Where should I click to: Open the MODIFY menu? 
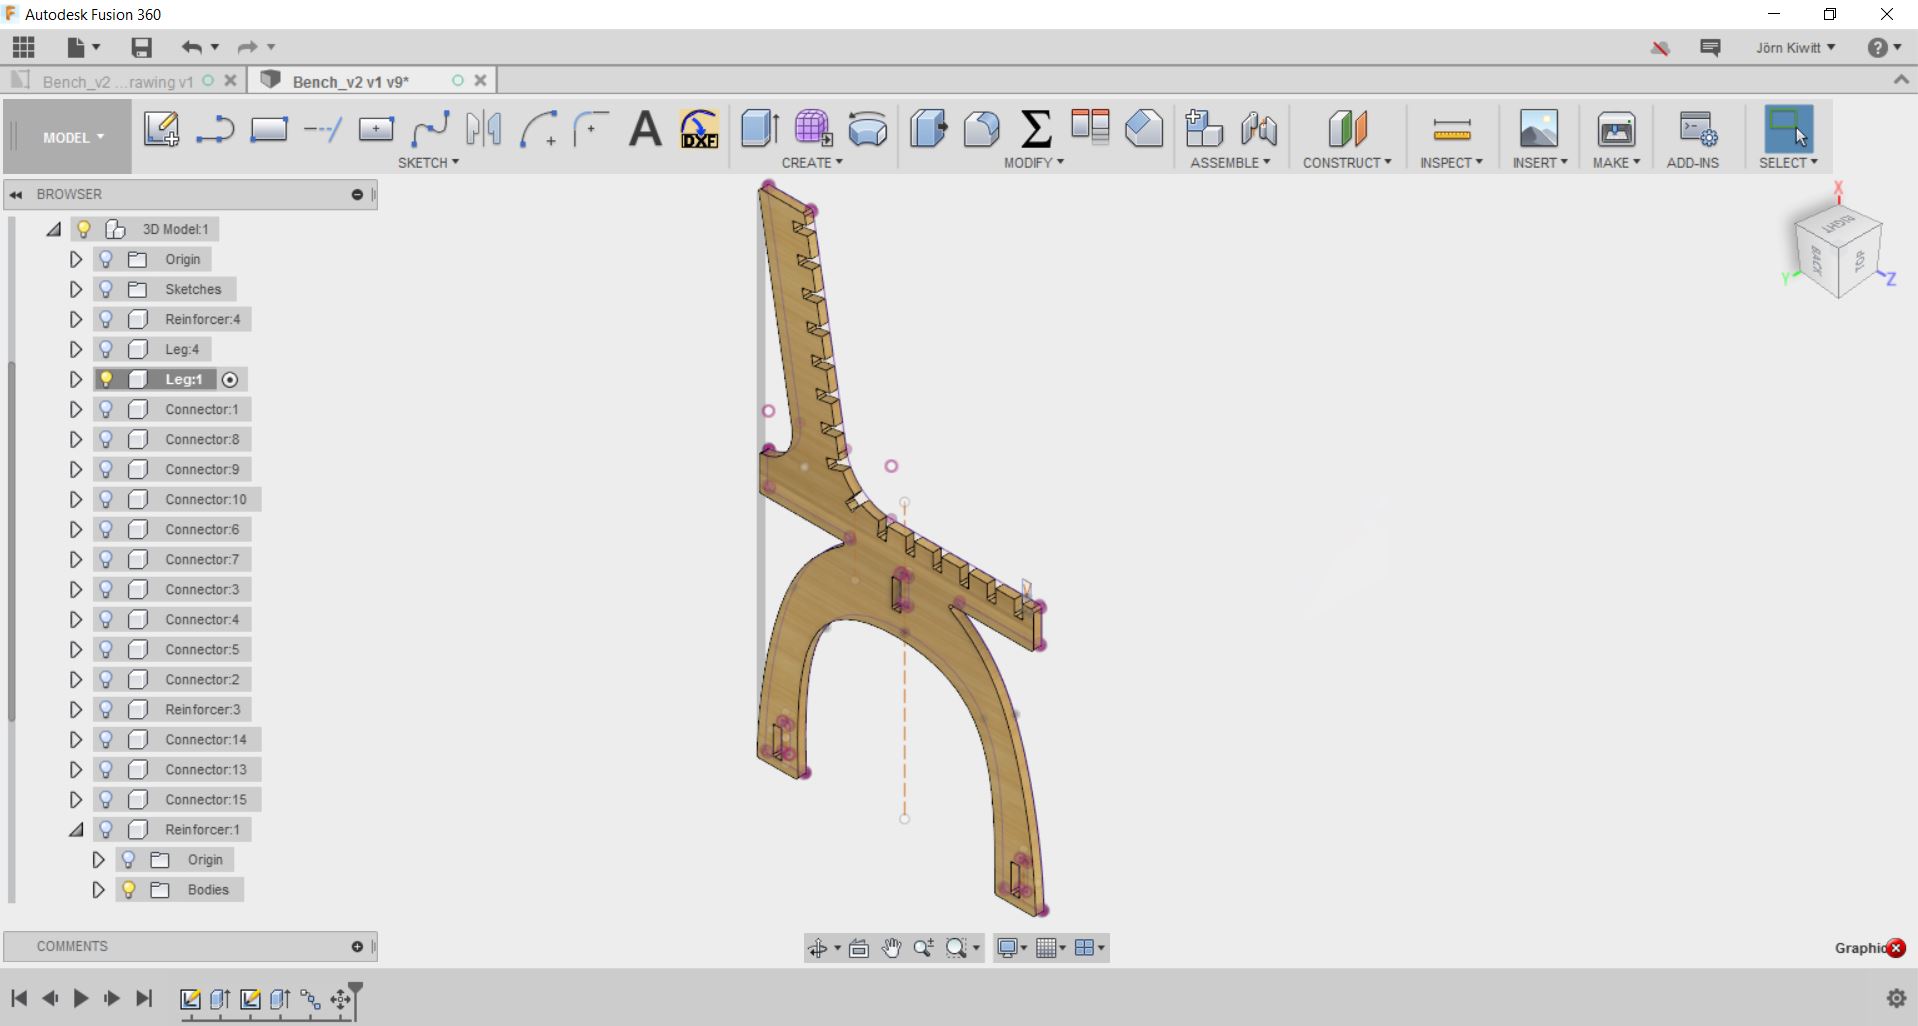(1033, 162)
